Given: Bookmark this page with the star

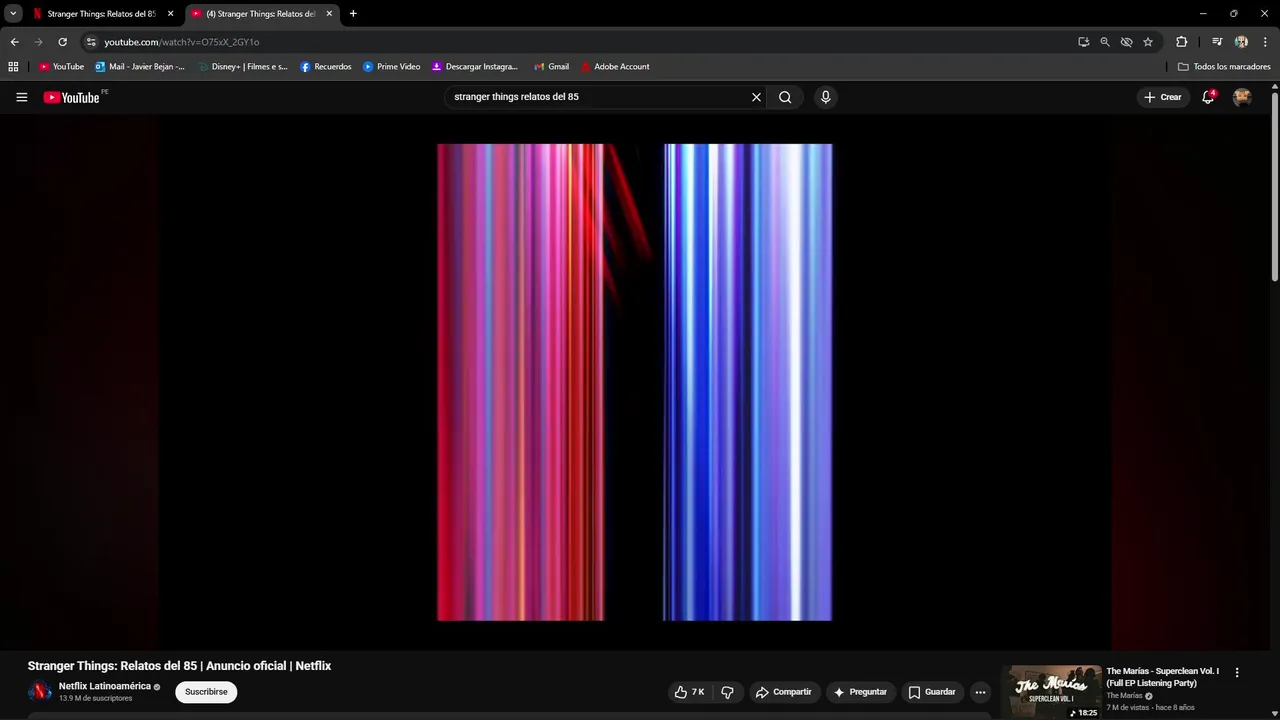Looking at the screenshot, I should (1148, 42).
